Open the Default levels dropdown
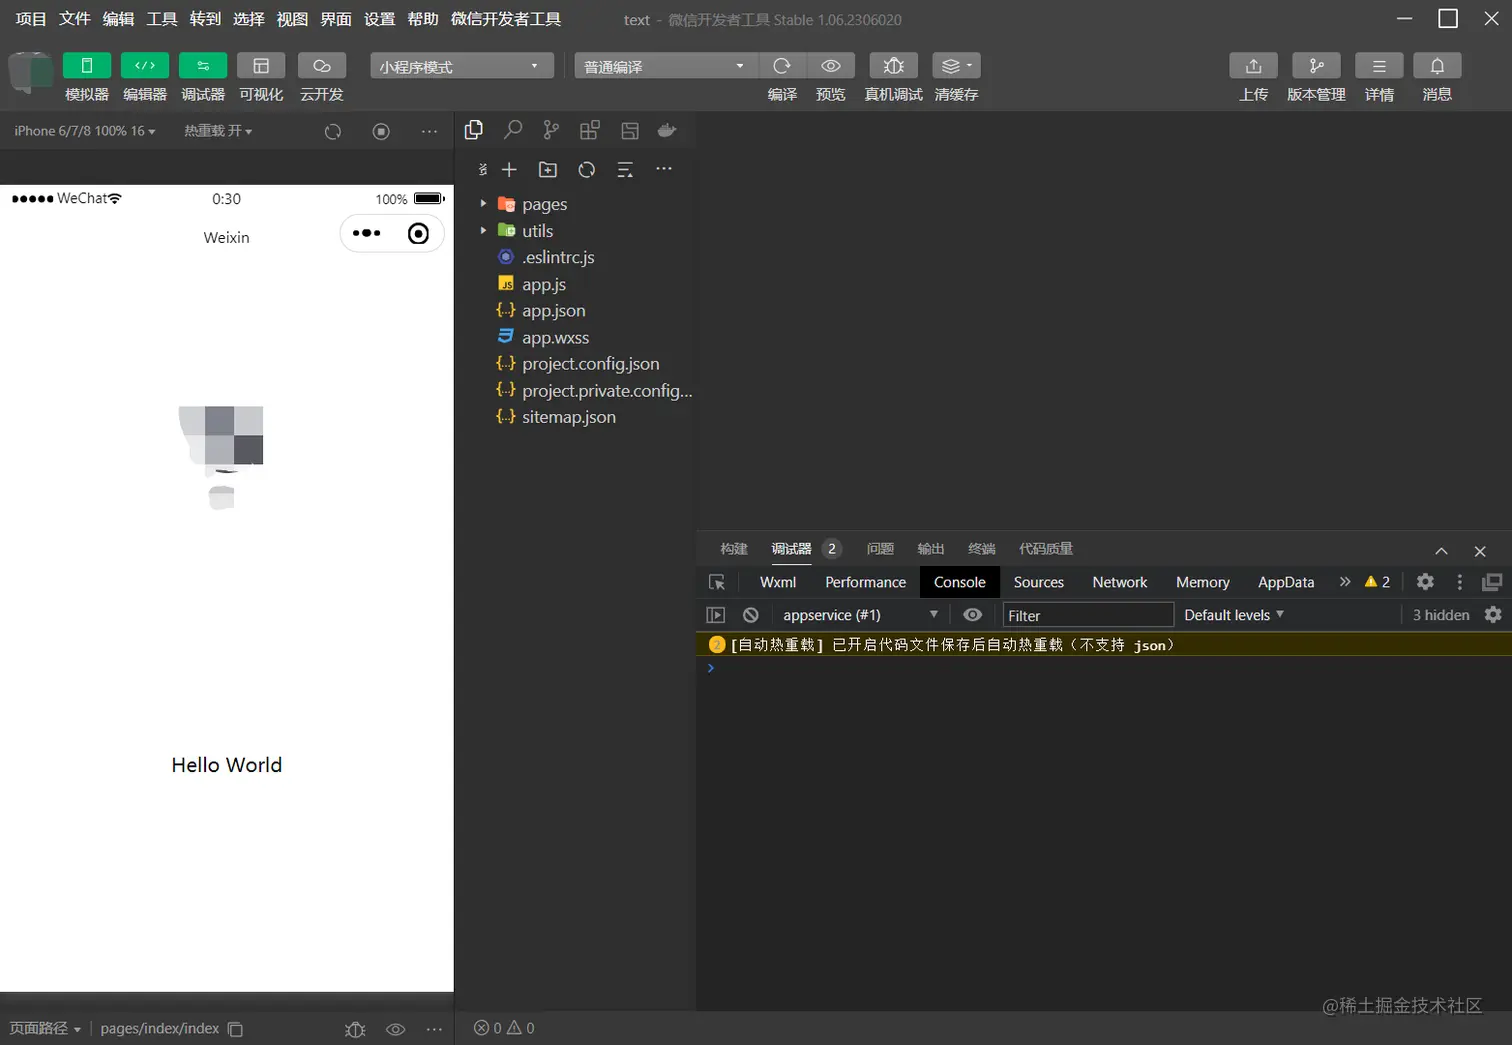 [1234, 615]
